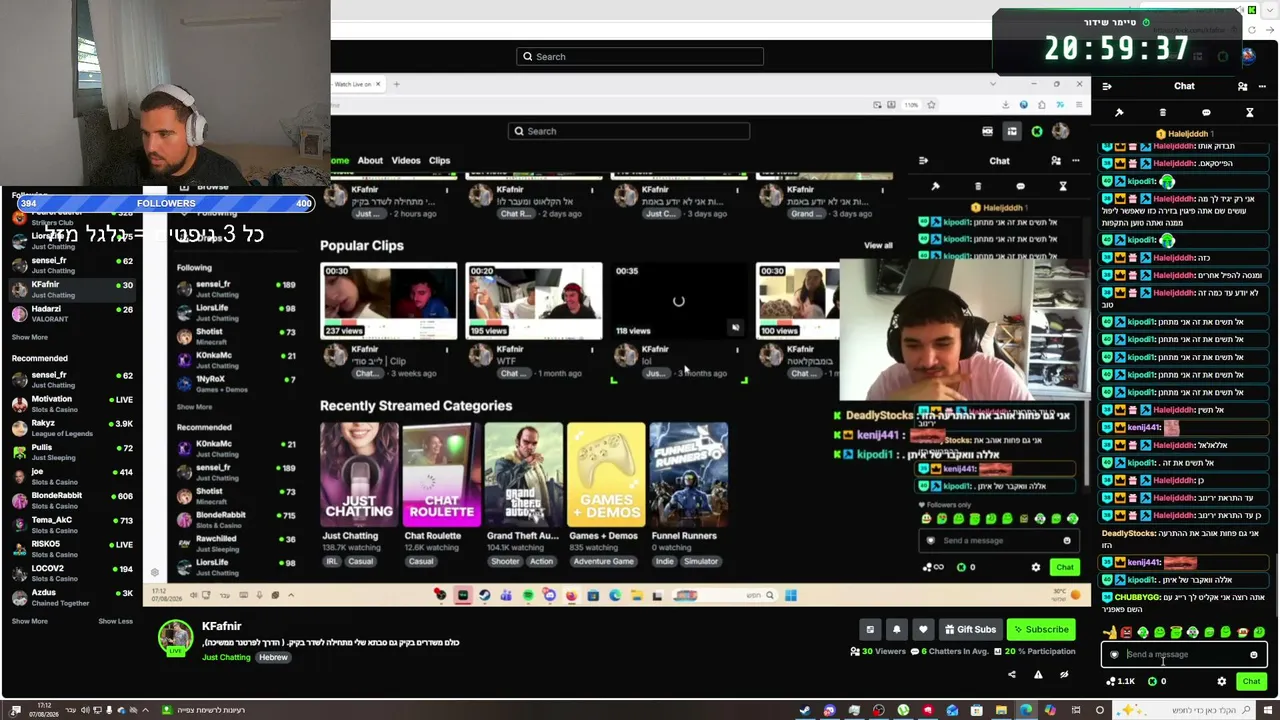
Task: Open outer chat users list icon
Action: tap(1242, 87)
